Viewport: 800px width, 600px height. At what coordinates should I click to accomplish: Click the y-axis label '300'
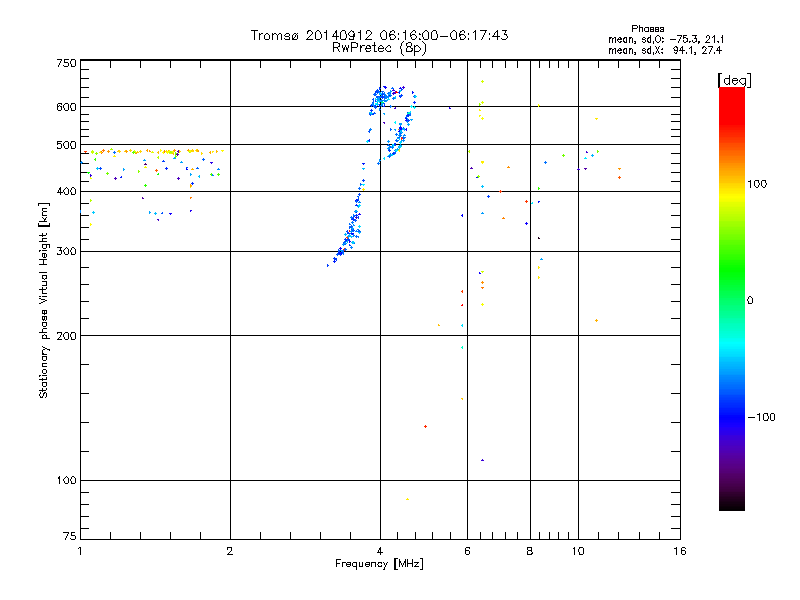coord(66,252)
